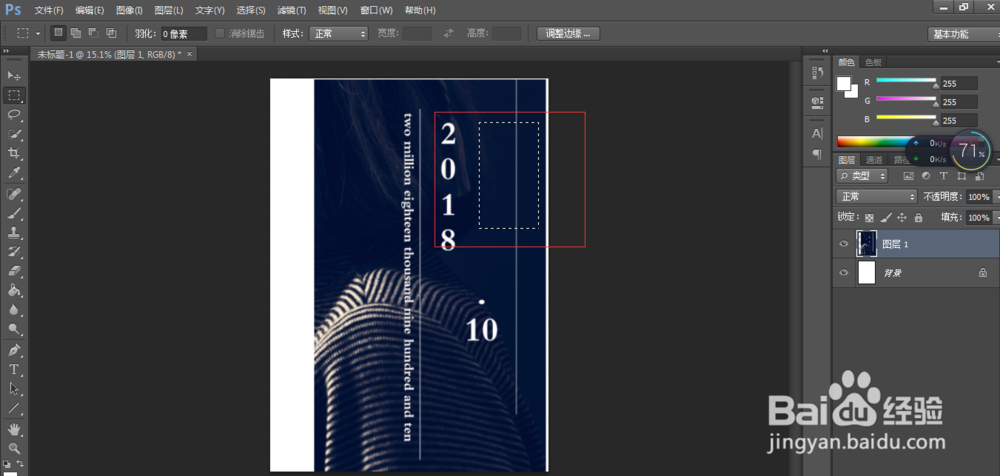Select the Line shape tool
Viewport: 1000px width, 476px height.
(x=14, y=408)
